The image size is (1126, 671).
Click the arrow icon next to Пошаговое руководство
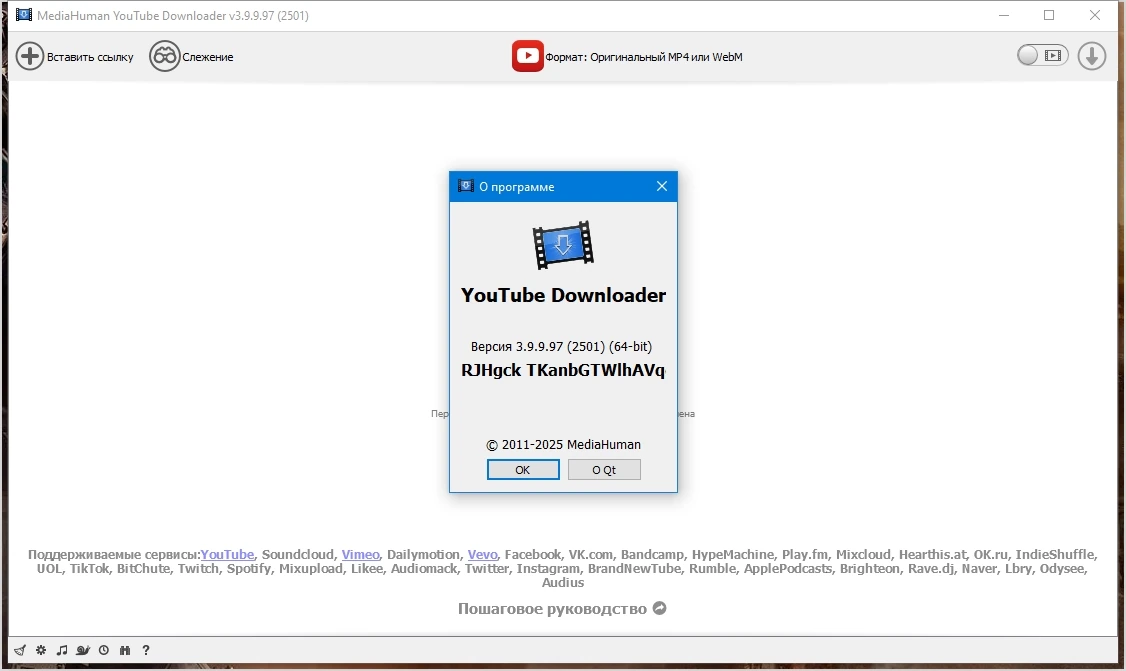(659, 608)
